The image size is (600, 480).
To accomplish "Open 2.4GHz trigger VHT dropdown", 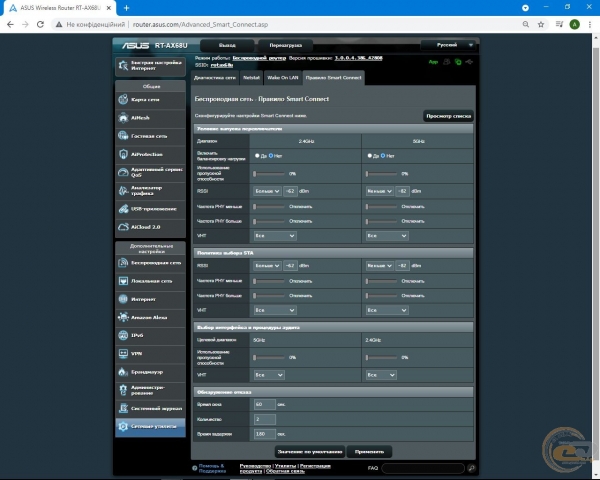I will (x=275, y=236).
